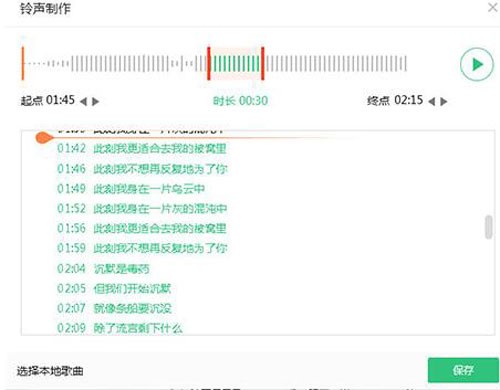This screenshot has width=500, height=390.
Task: Select lyric line at 01:52
Action: pos(142,209)
